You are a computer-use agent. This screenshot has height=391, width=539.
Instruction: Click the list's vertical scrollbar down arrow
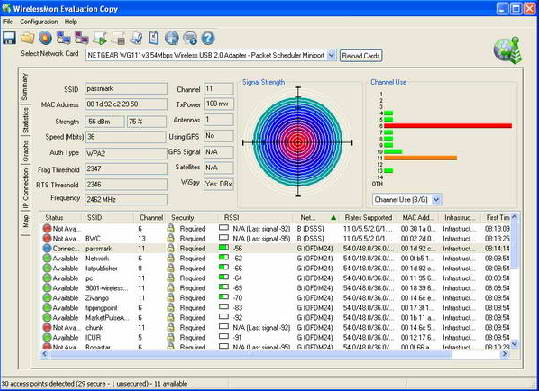(x=514, y=343)
